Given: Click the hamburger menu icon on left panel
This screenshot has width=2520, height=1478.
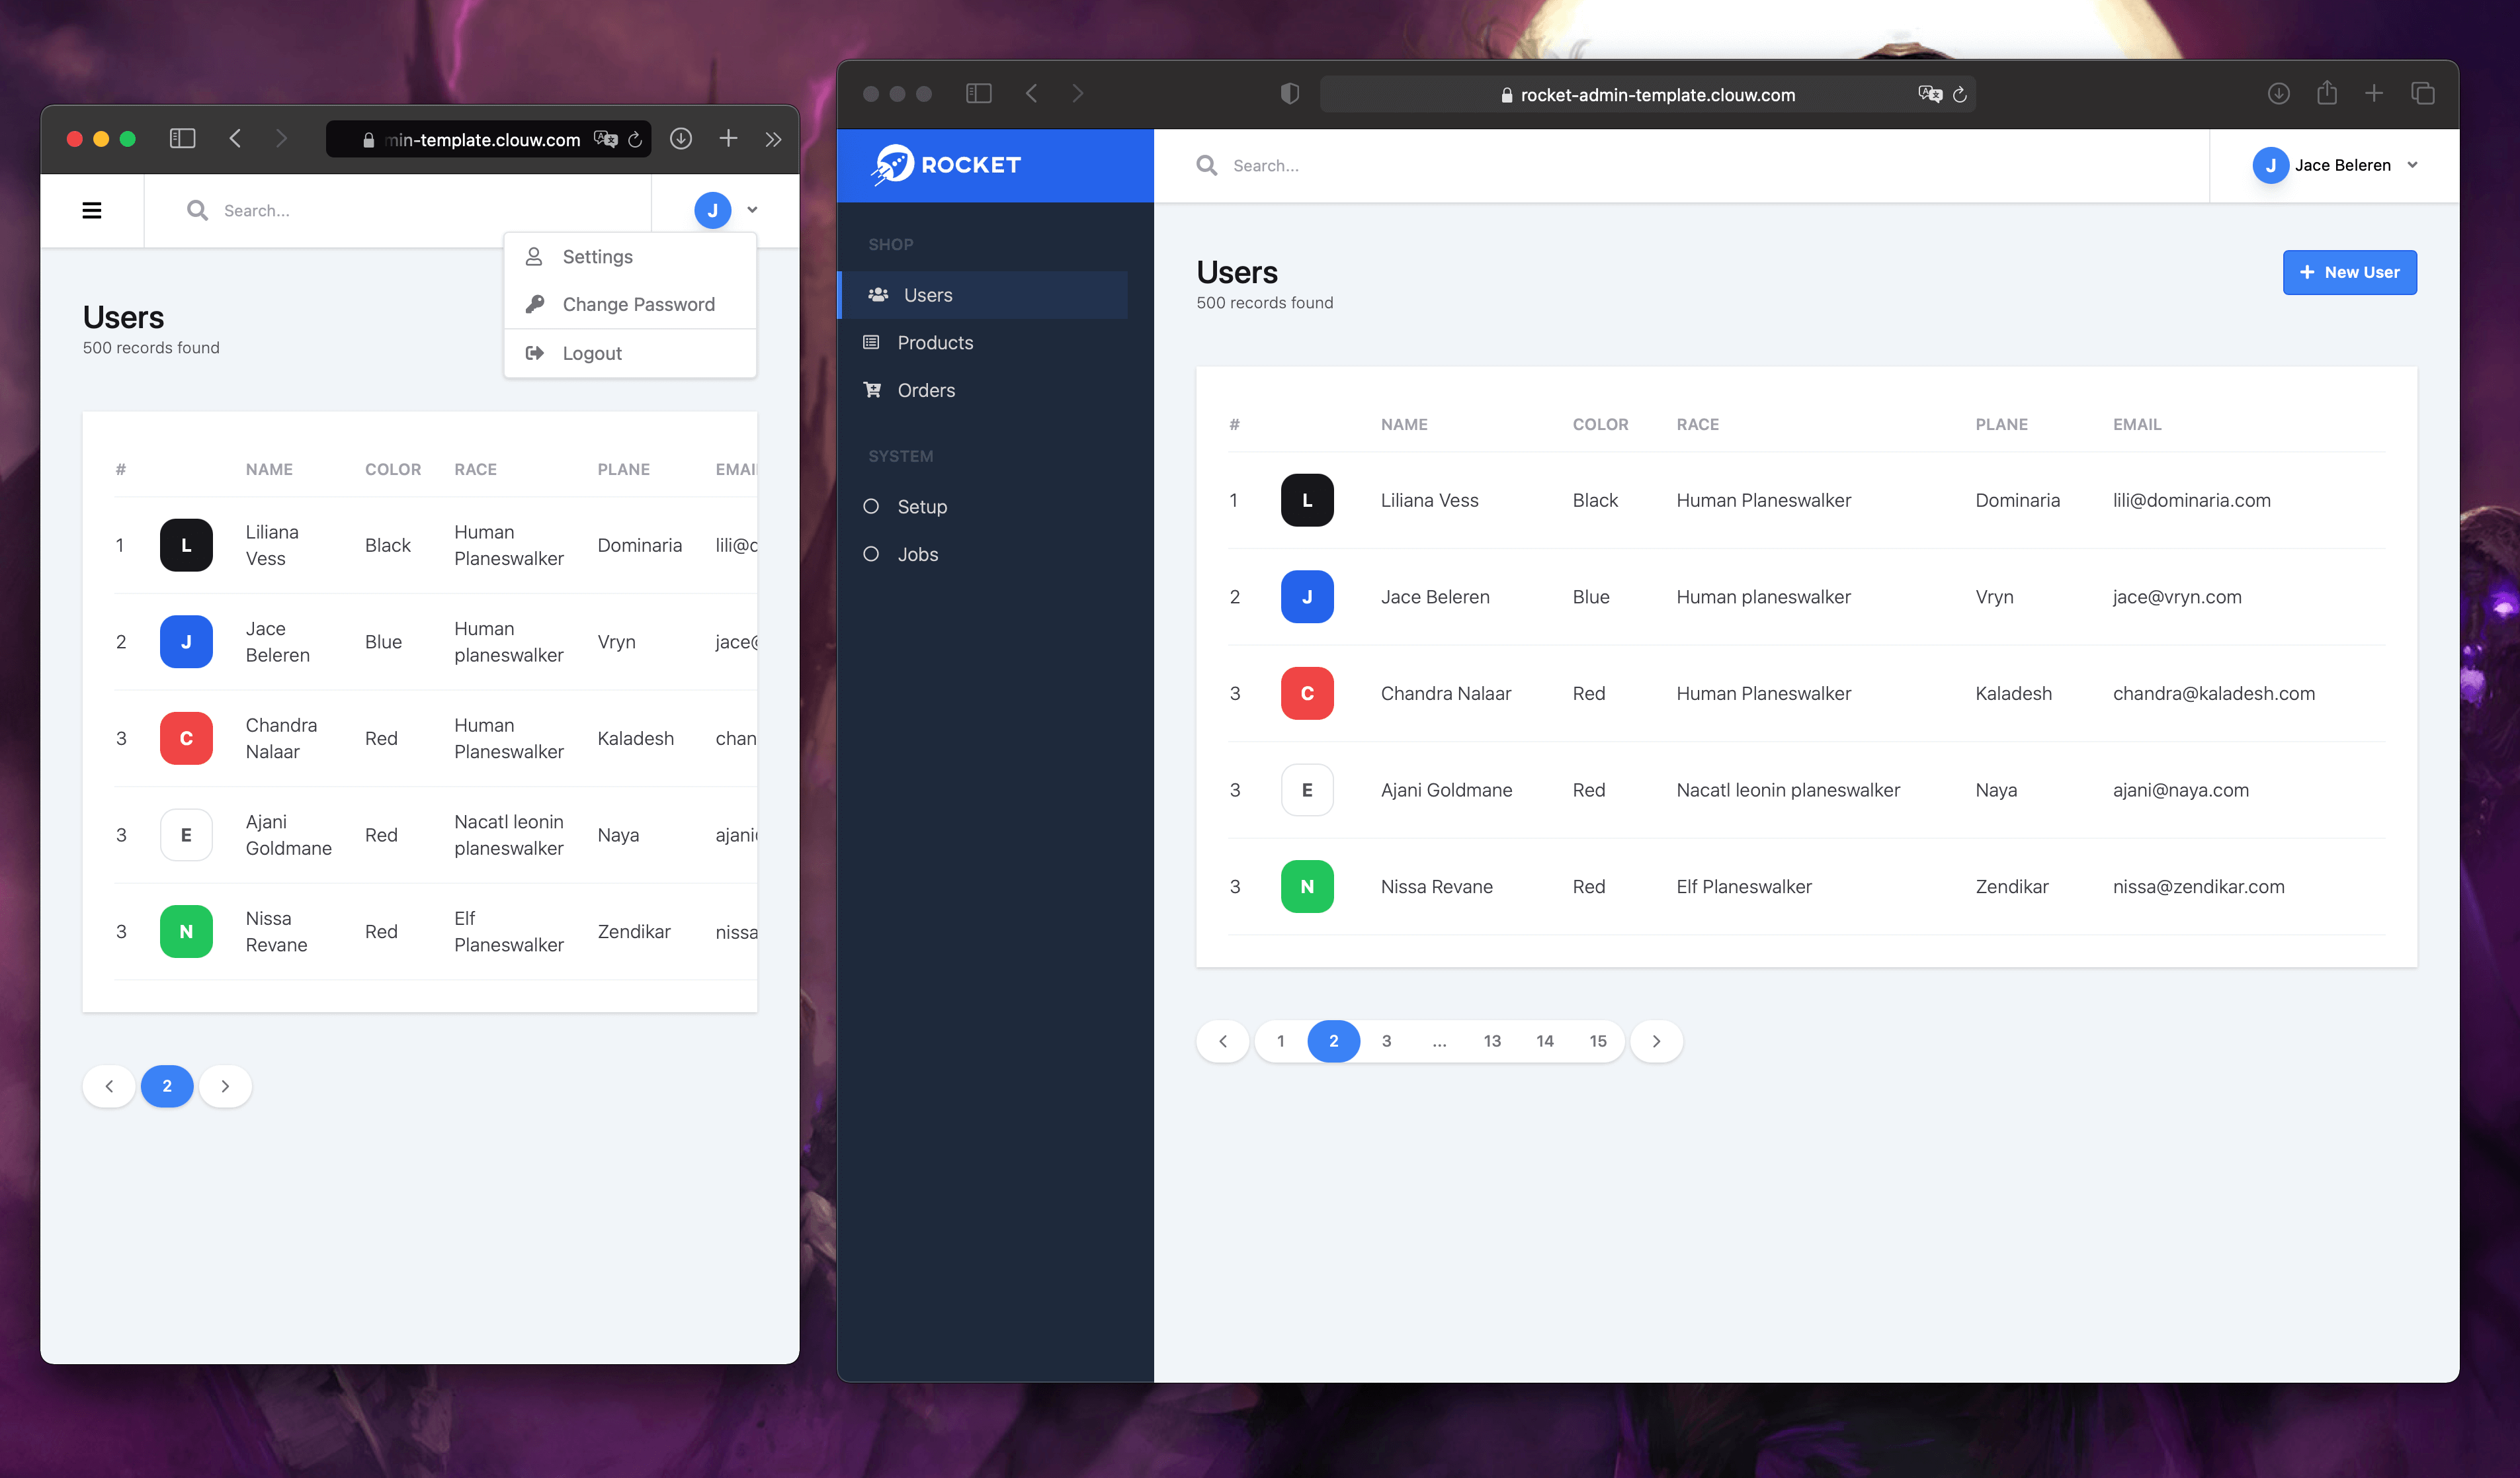Looking at the screenshot, I should click(91, 209).
